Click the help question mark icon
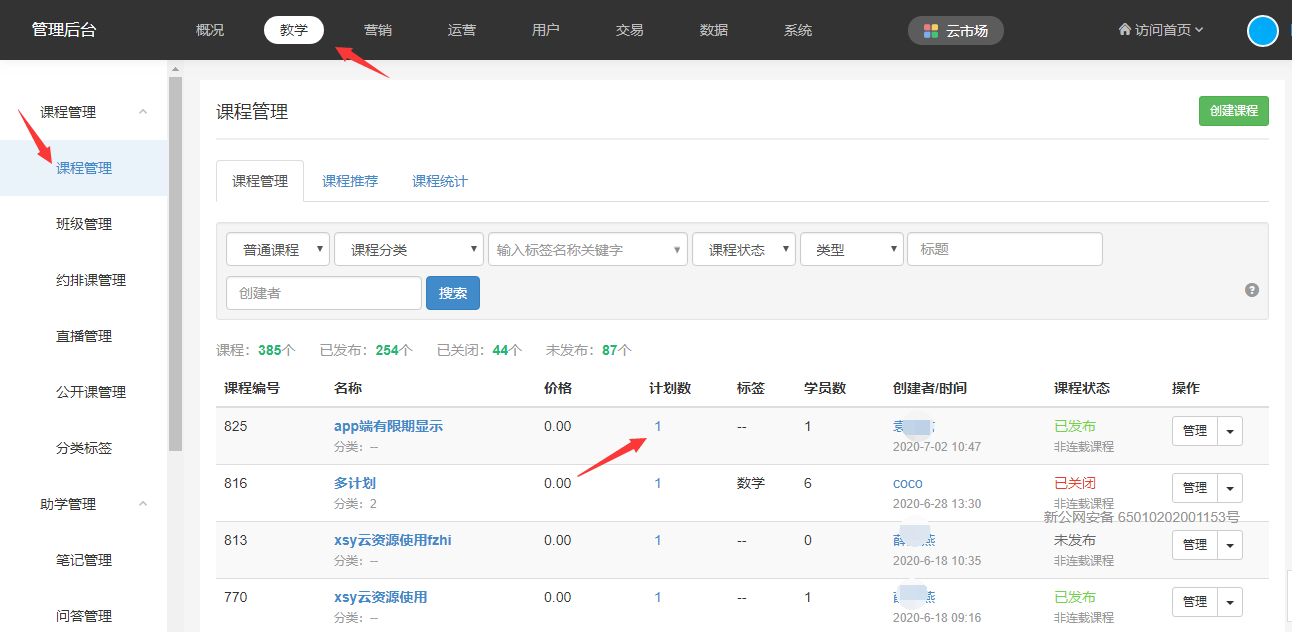 (1251, 290)
